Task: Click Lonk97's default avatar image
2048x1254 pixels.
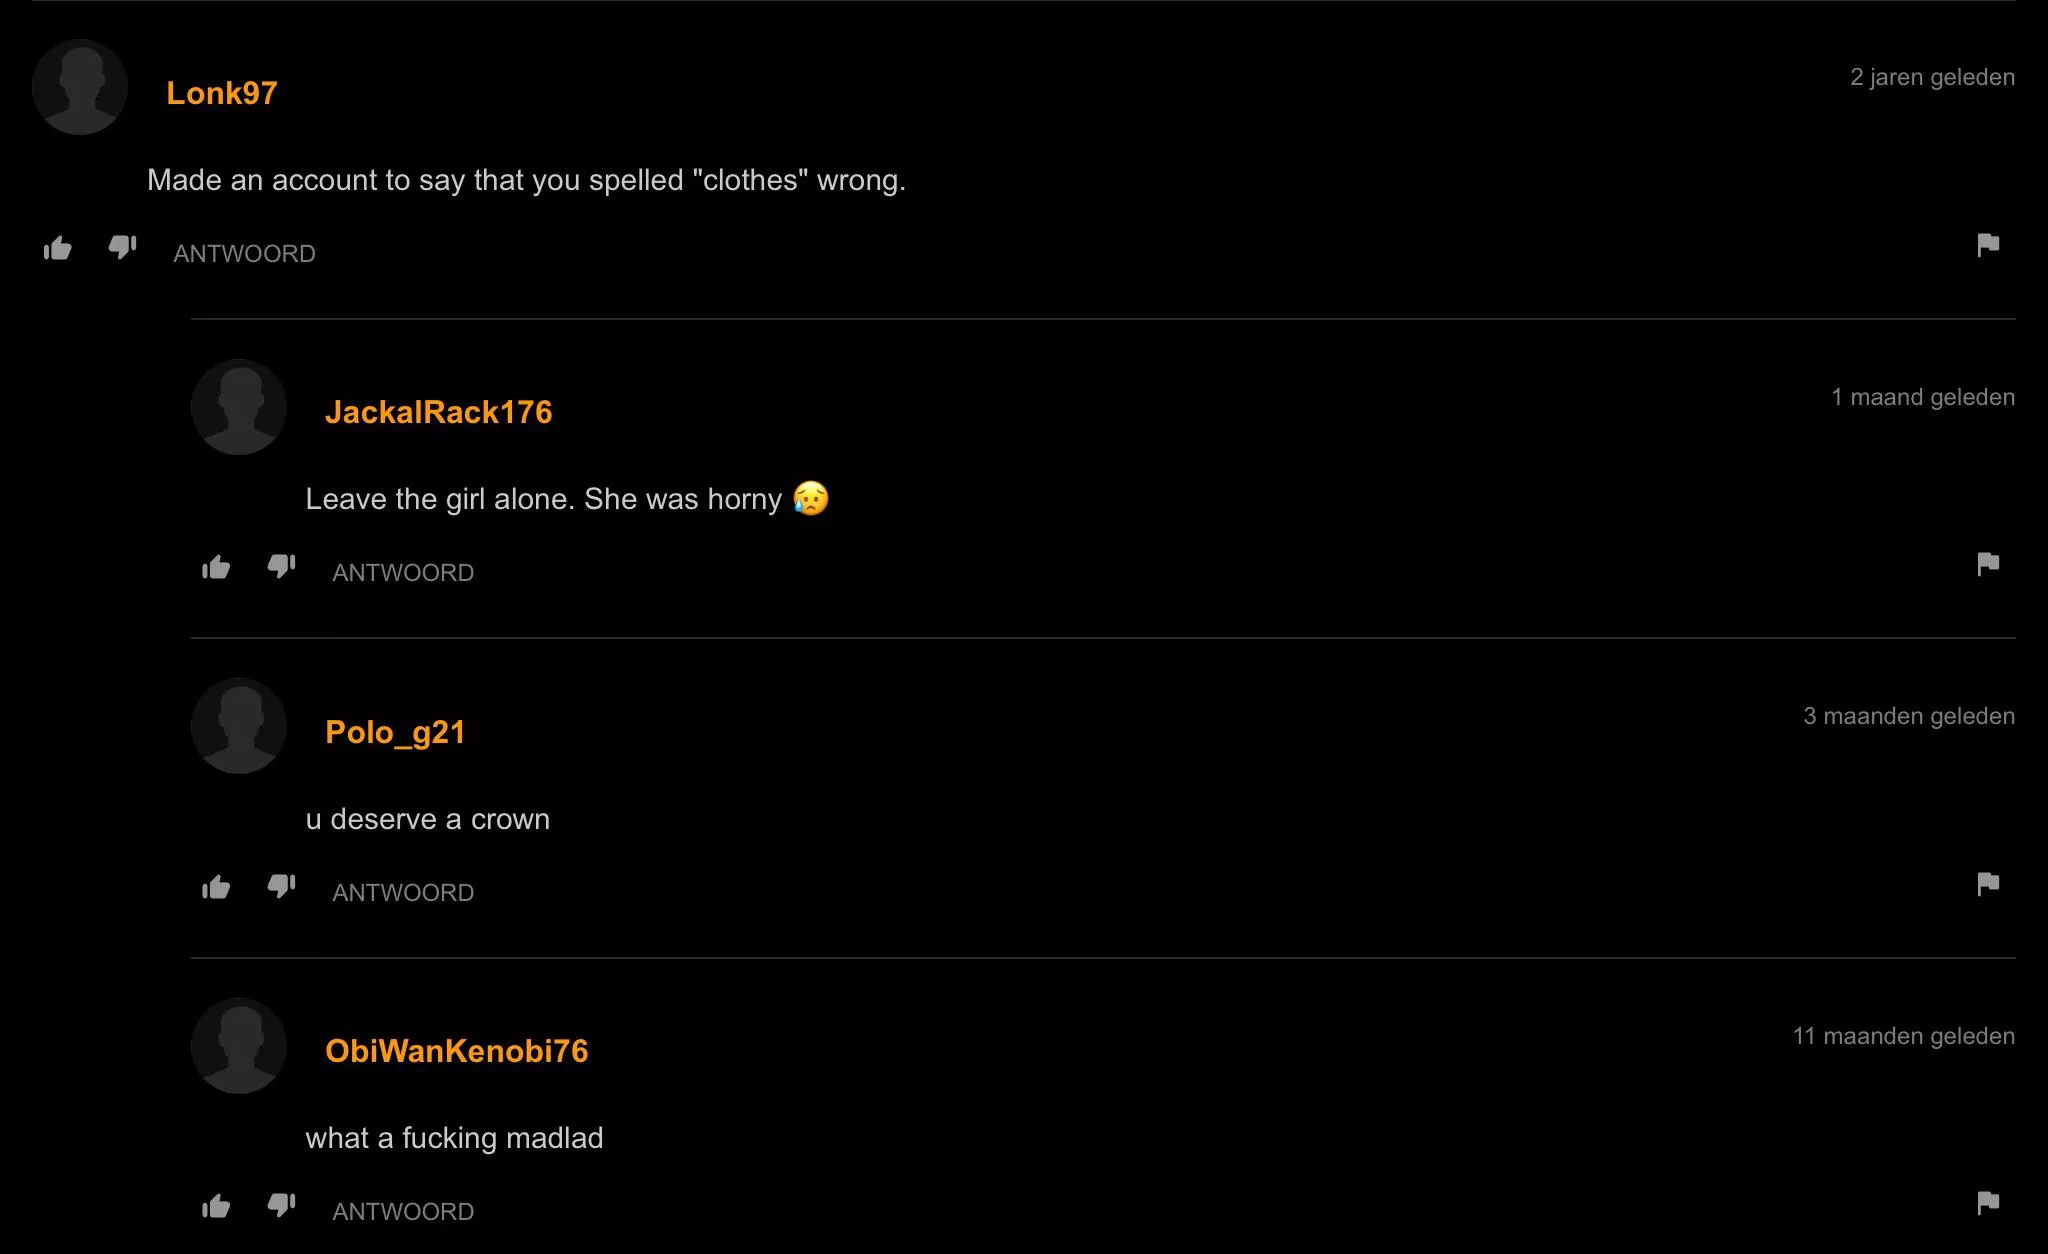Action: point(80,87)
